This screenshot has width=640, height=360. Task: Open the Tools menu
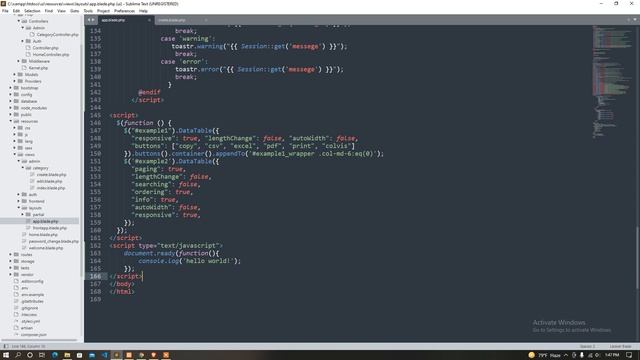[x=88, y=11]
